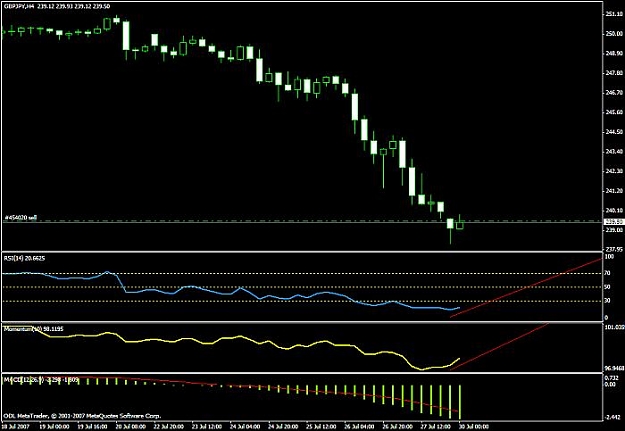Select the #454020 sell order label
This screenshot has width=625, height=431.
pos(20,218)
